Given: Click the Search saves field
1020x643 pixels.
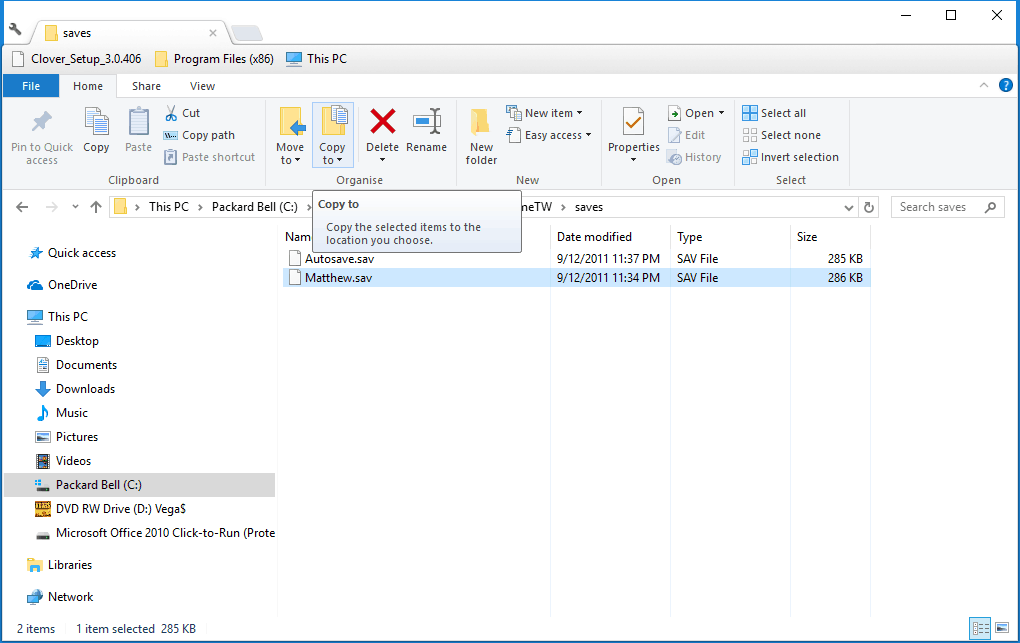Looking at the screenshot, I should click(x=947, y=207).
